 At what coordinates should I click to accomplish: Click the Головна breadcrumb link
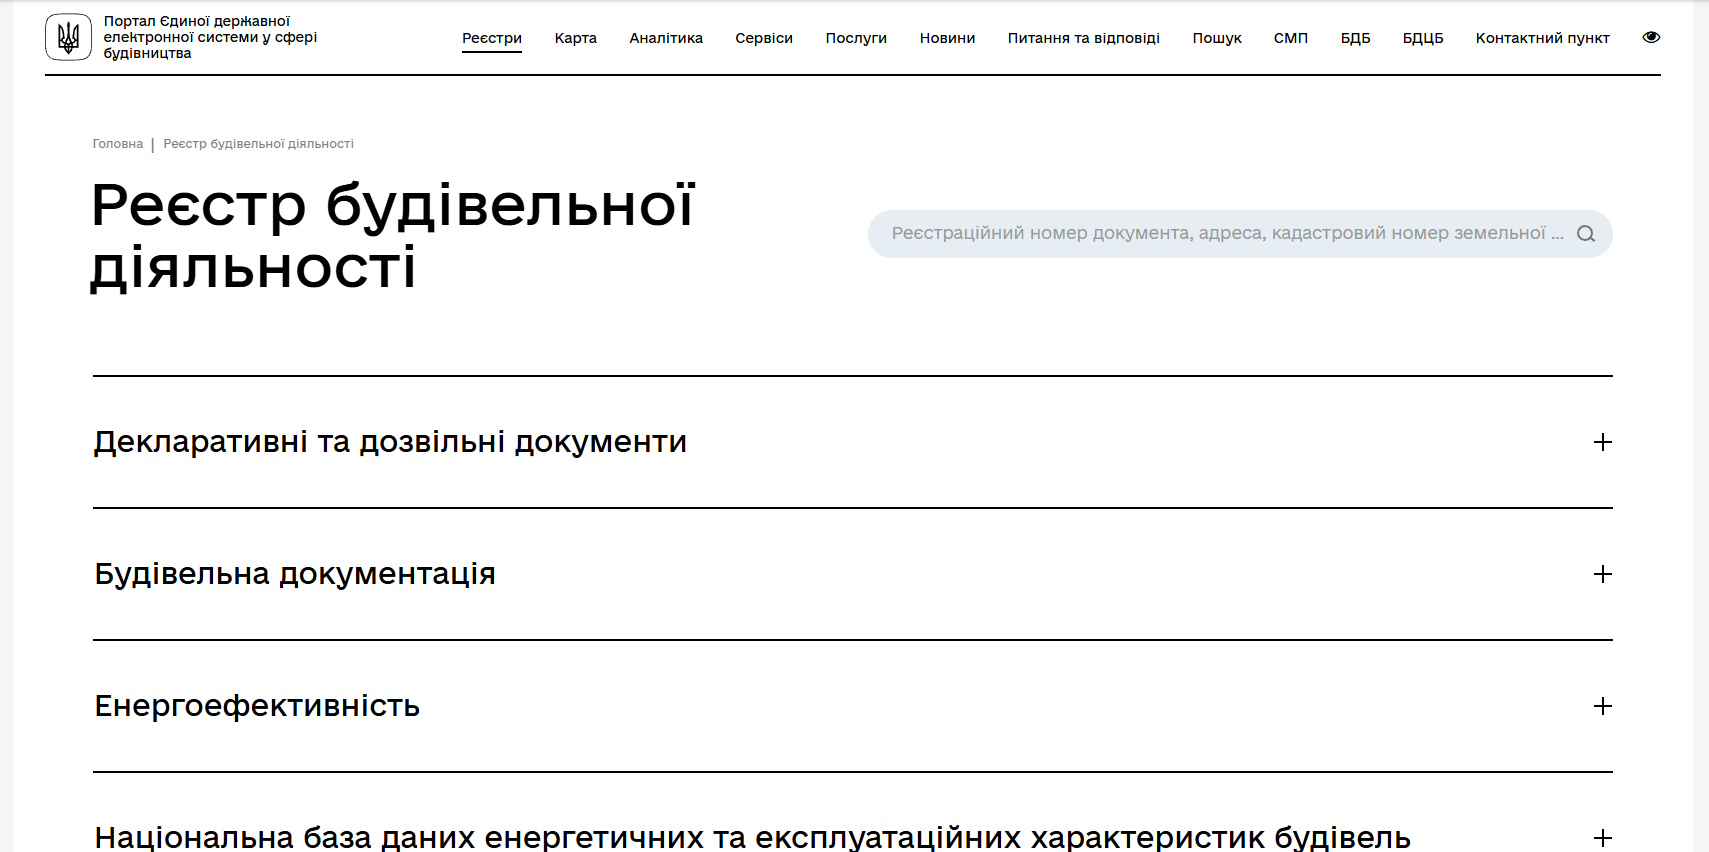(118, 144)
